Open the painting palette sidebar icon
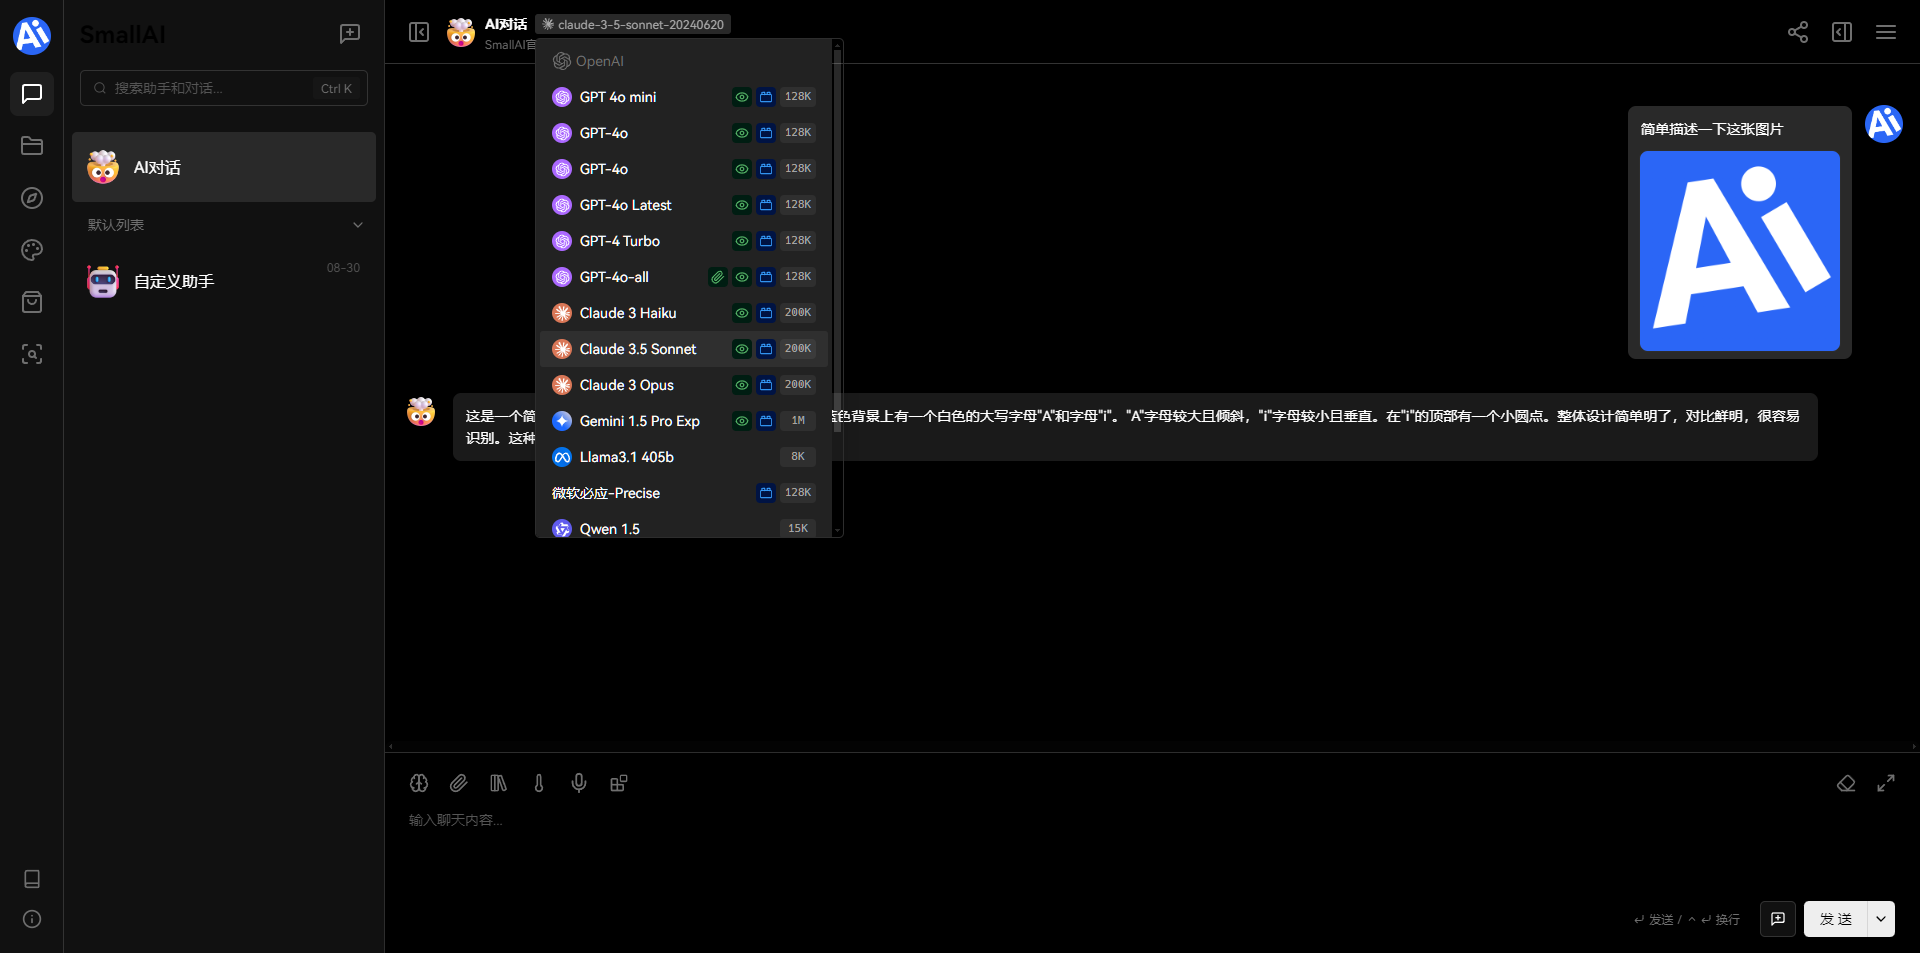 click(x=32, y=250)
